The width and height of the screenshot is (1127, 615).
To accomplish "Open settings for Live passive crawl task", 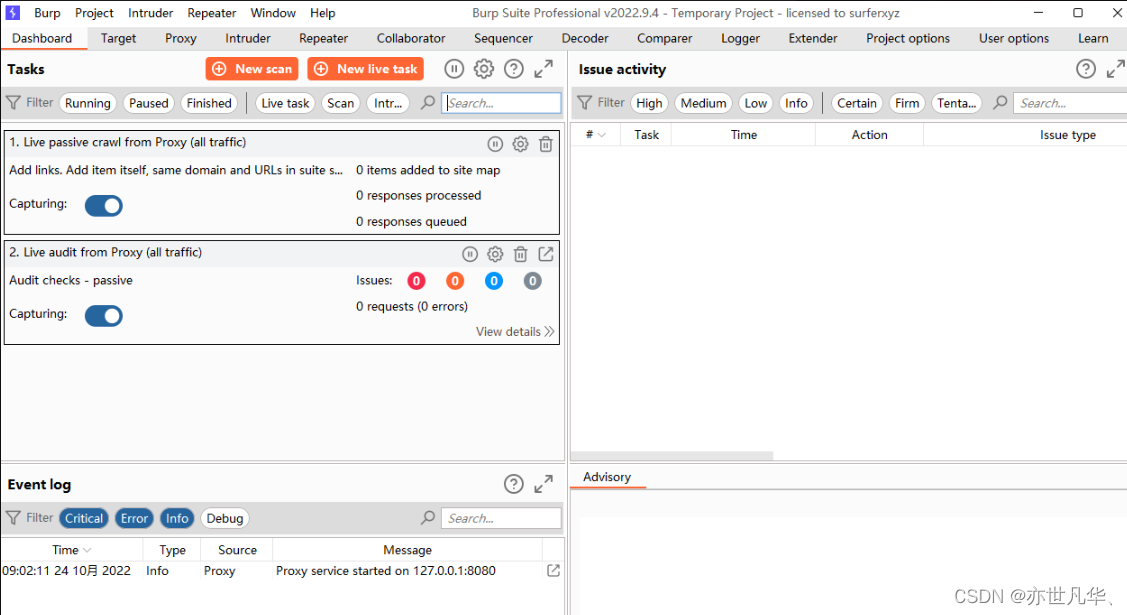I will (x=520, y=144).
